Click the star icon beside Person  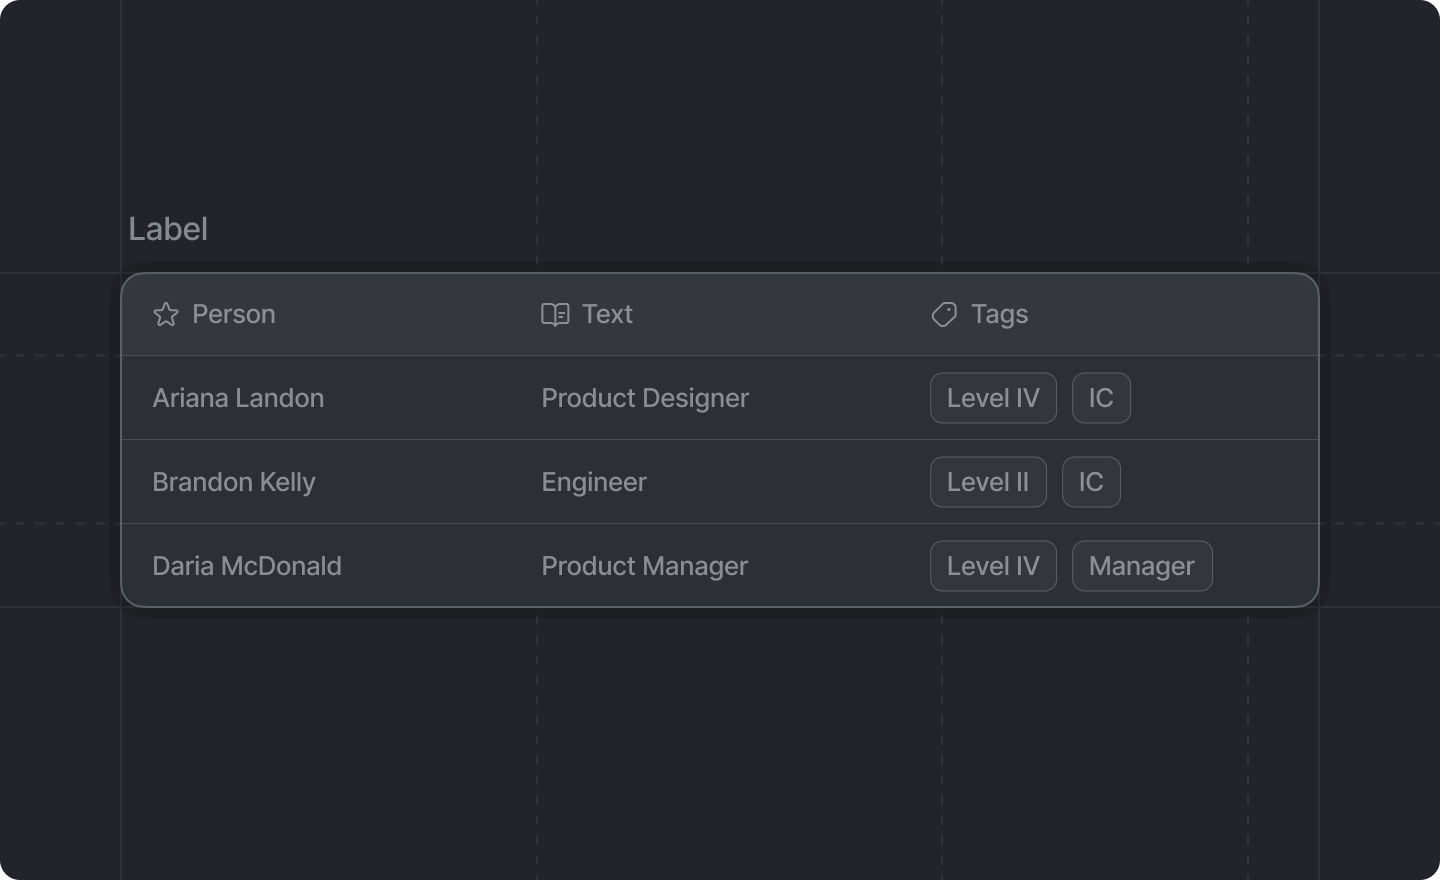[166, 315]
